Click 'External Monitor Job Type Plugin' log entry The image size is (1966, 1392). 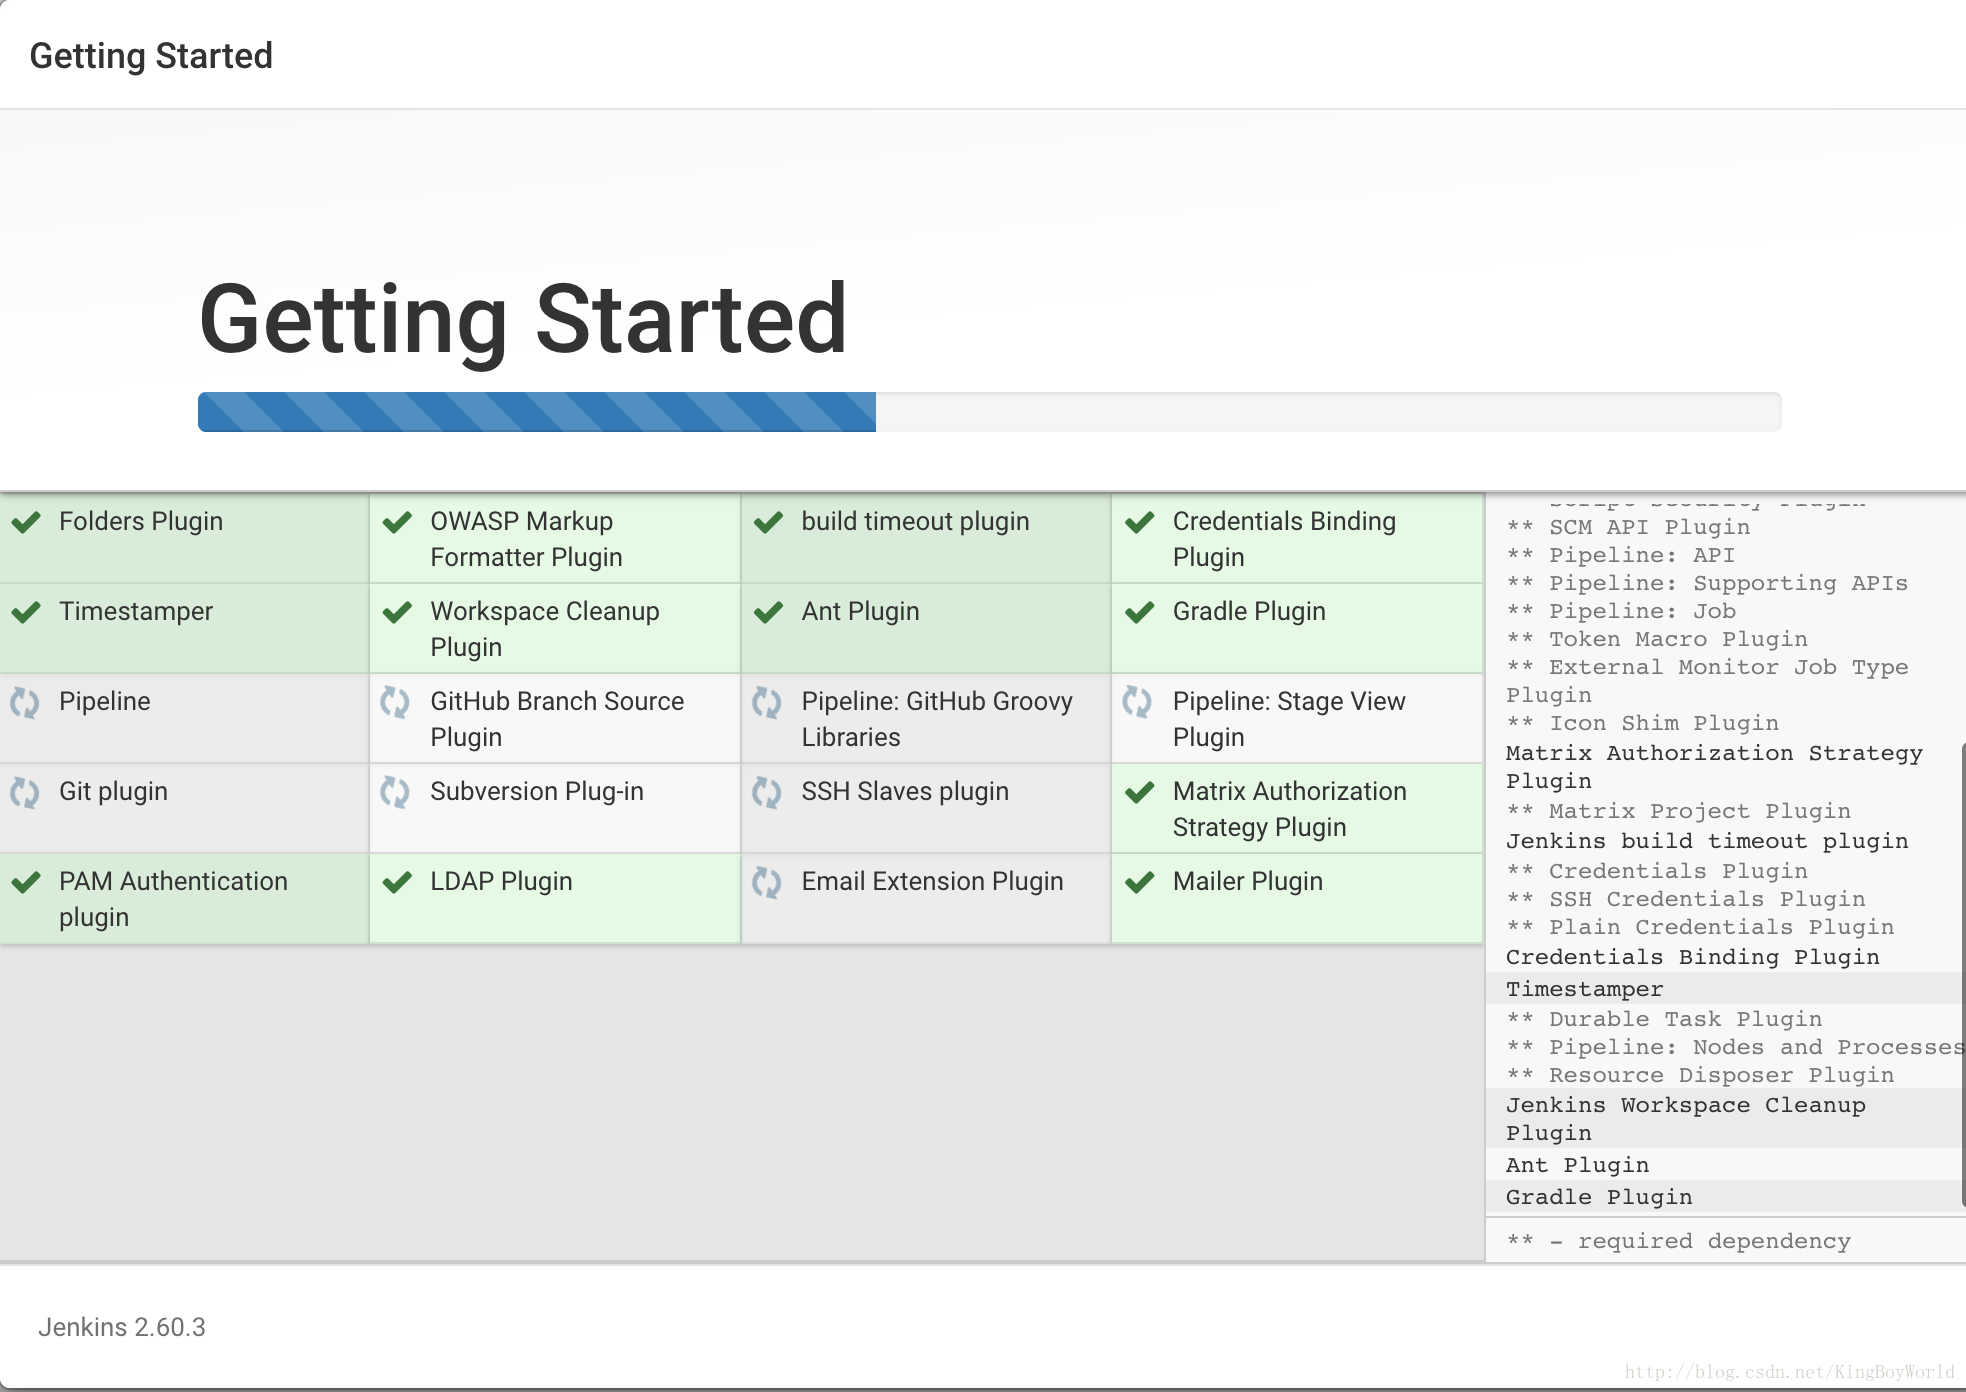click(1707, 681)
